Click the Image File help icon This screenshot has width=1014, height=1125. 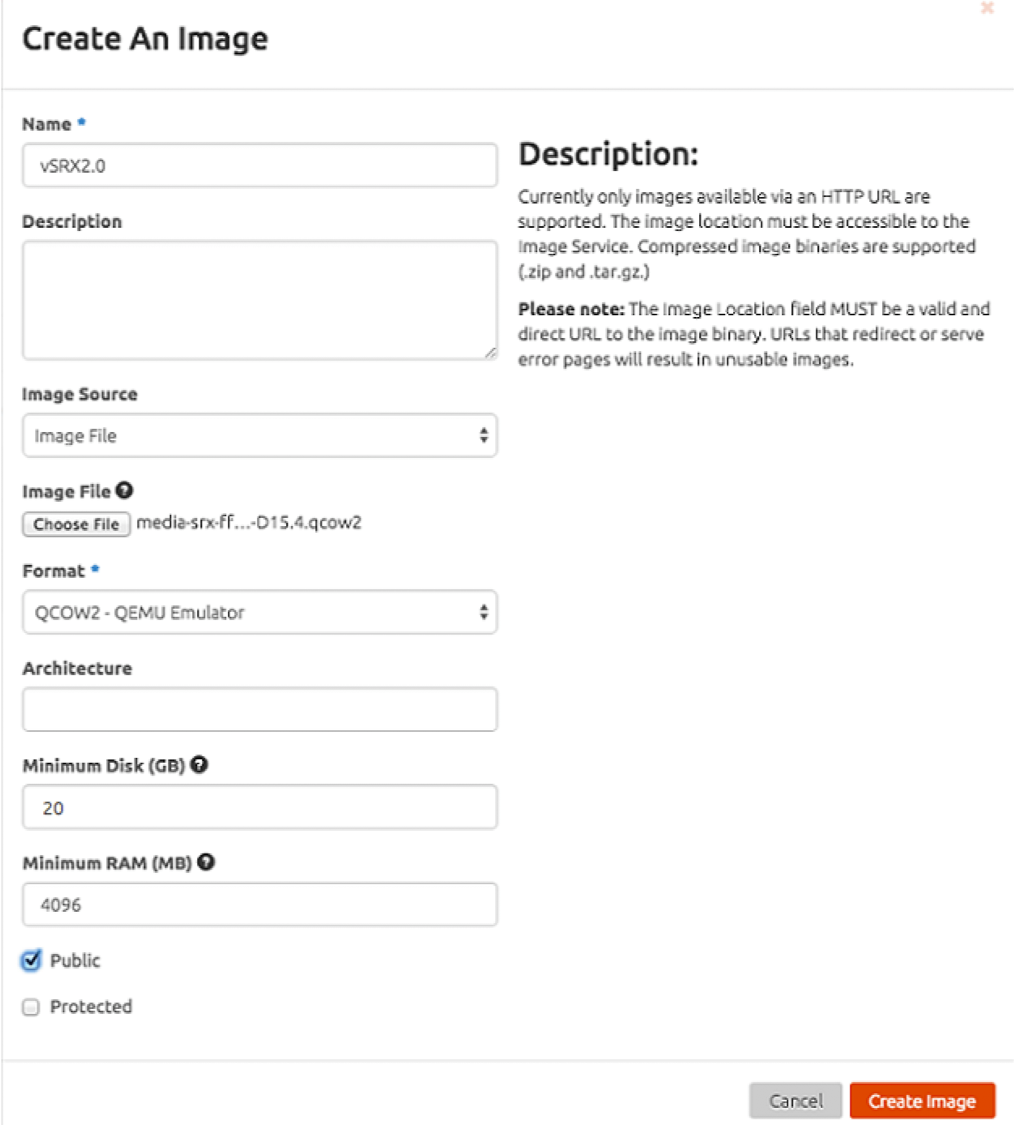[x=125, y=491]
